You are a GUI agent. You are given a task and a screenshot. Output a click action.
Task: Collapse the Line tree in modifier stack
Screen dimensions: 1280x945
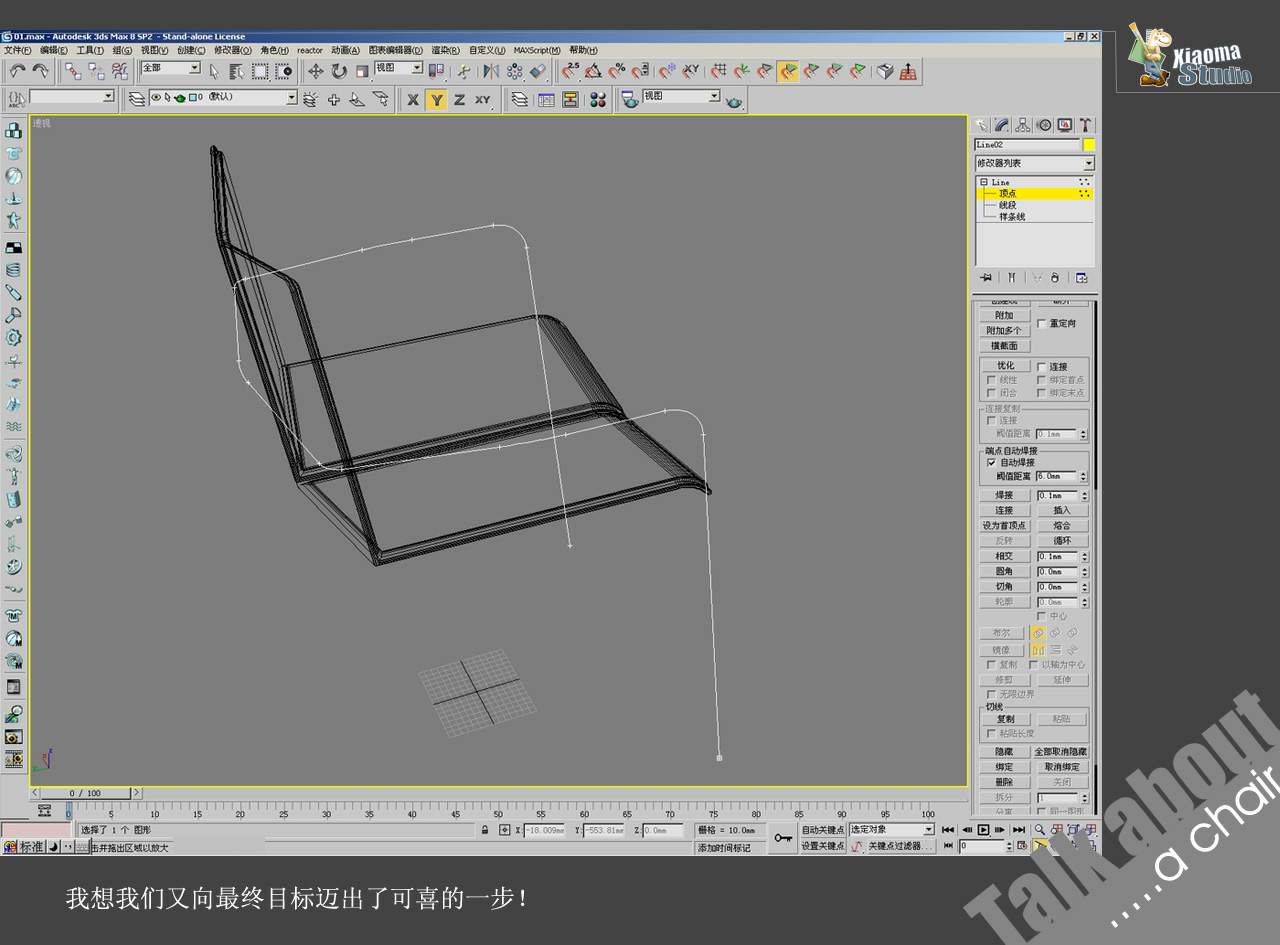tap(984, 182)
